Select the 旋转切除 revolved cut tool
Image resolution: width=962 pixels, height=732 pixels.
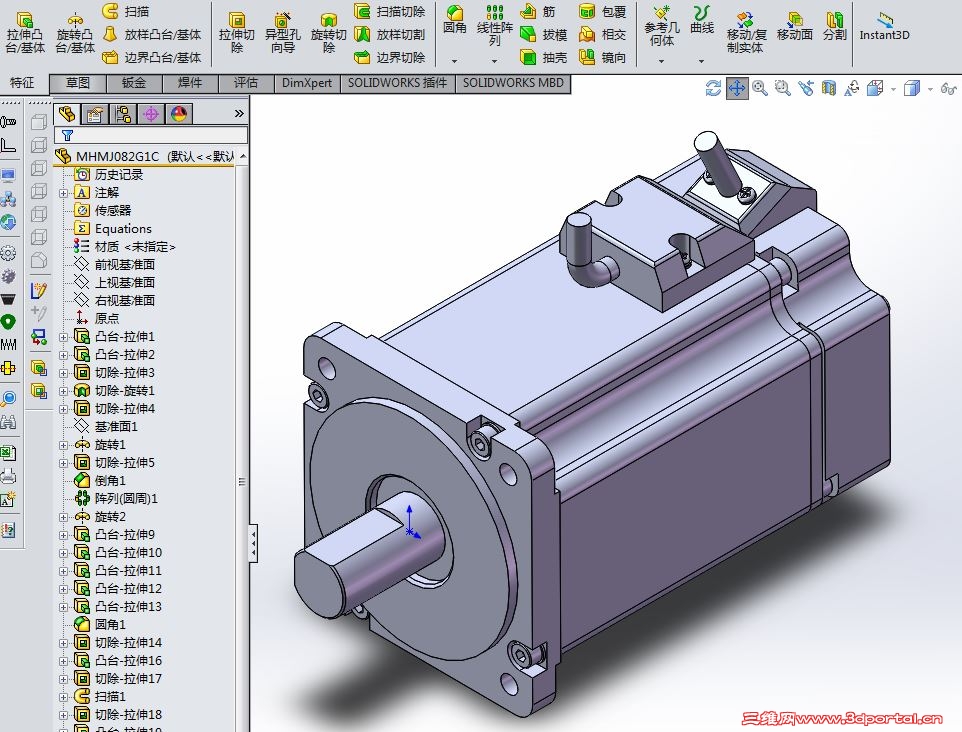tap(328, 33)
